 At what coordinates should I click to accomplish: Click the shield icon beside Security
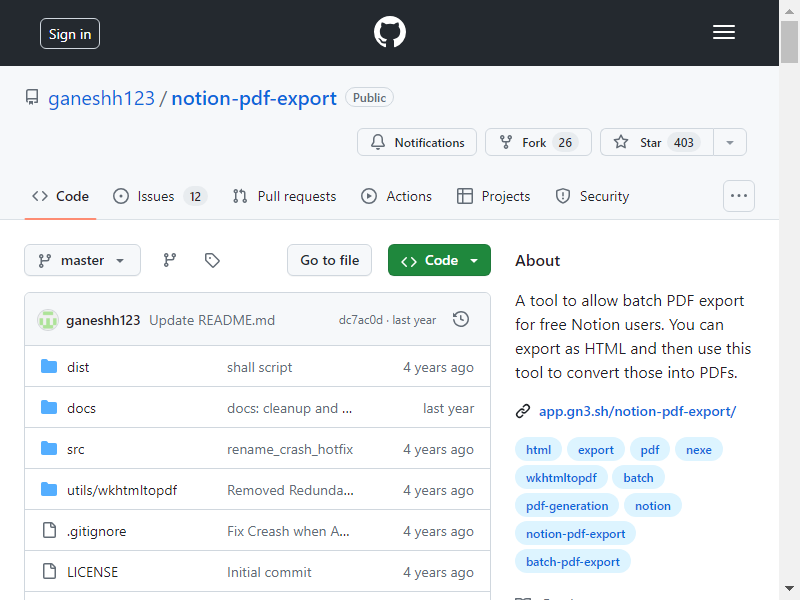[x=563, y=196]
